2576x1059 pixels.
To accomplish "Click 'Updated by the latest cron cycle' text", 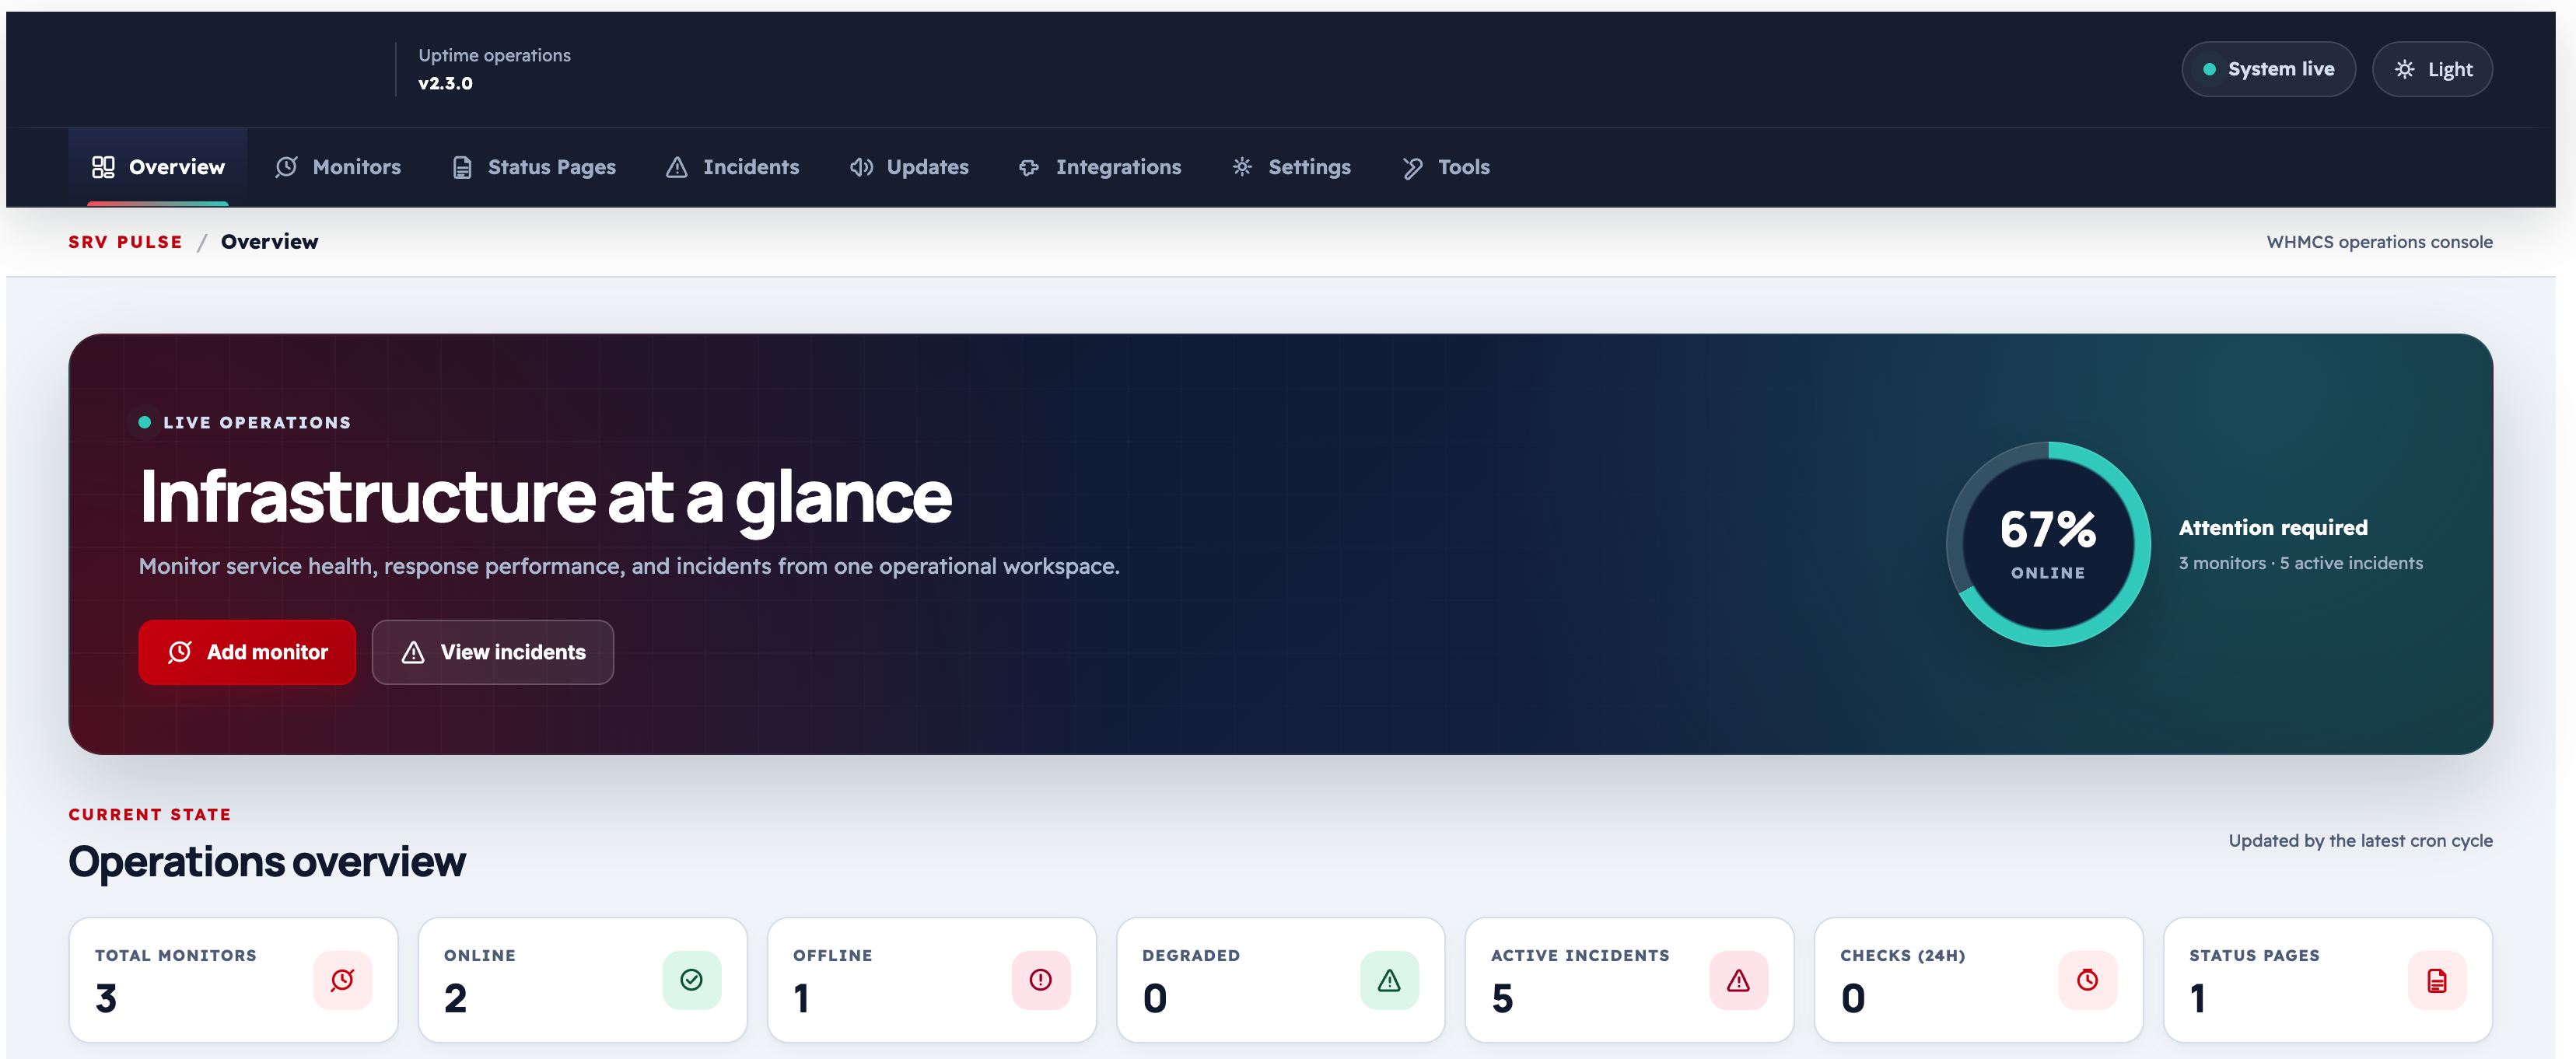I will click(x=2360, y=841).
